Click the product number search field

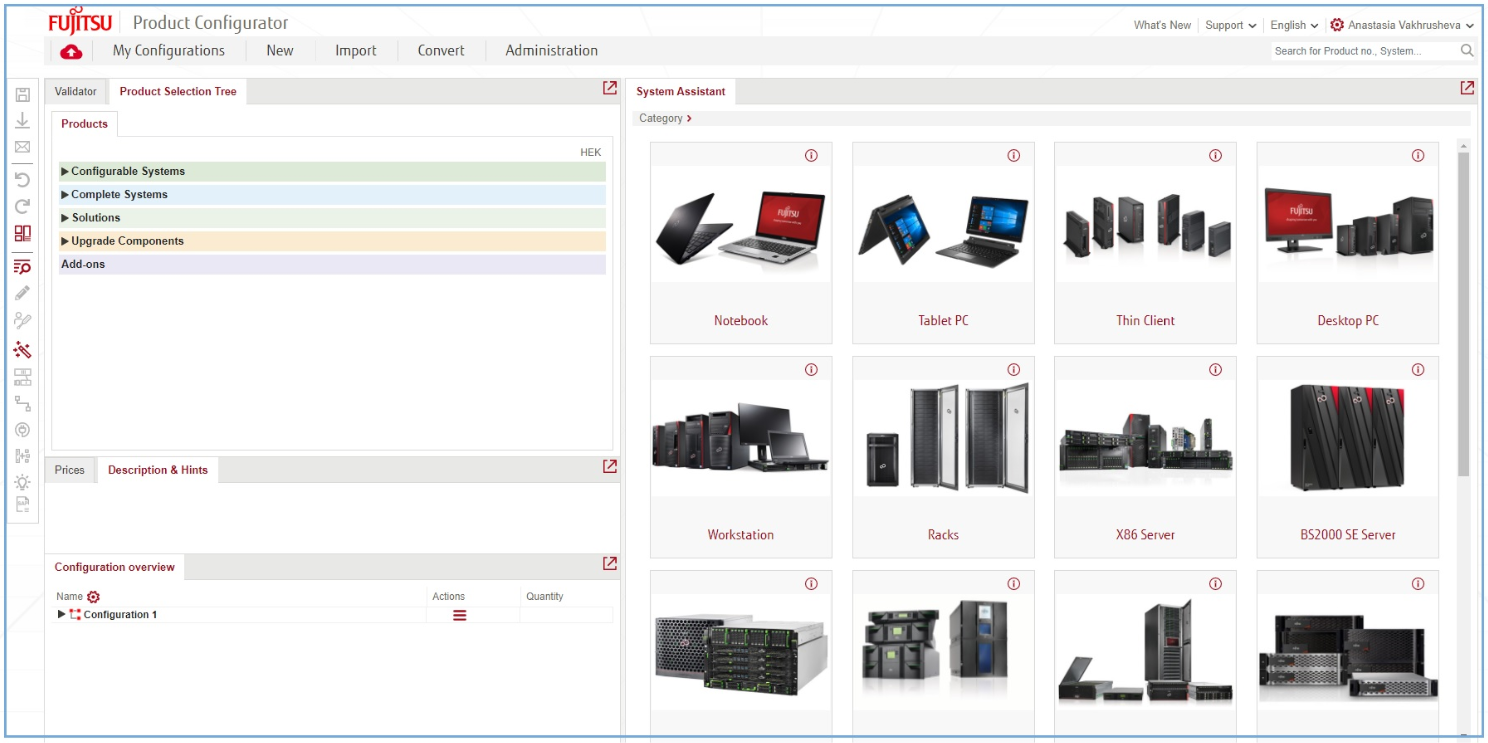(1364, 51)
